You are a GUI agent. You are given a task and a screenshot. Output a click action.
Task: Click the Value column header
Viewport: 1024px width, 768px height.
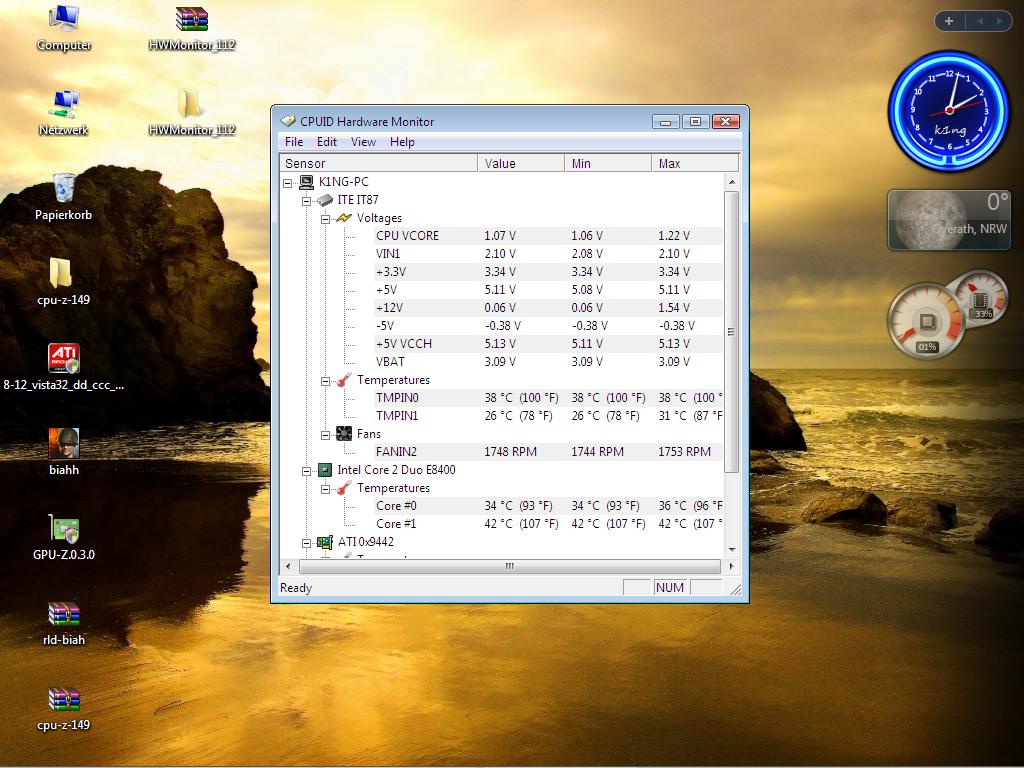click(520, 163)
